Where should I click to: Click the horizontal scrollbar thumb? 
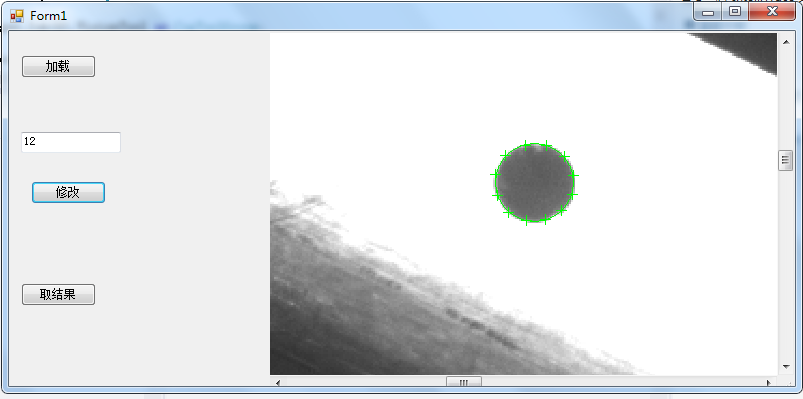point(464,382)
